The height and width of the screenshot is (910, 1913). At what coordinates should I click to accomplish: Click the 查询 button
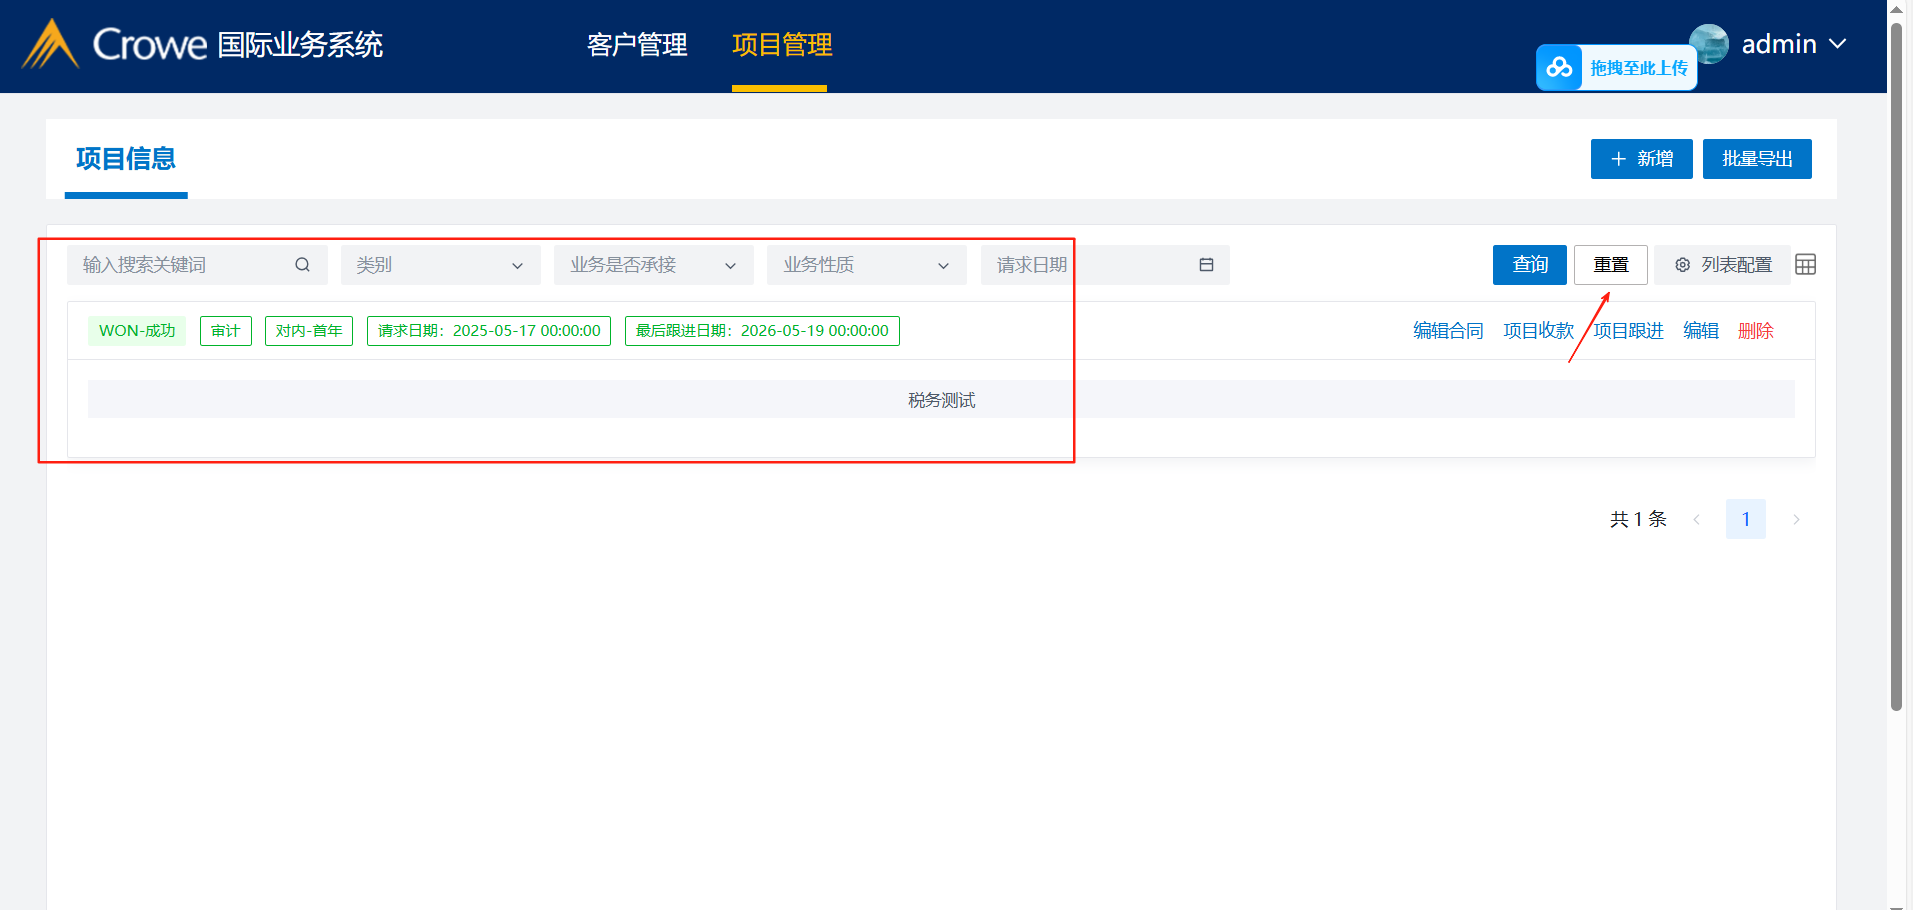[x=1530, y=265]
